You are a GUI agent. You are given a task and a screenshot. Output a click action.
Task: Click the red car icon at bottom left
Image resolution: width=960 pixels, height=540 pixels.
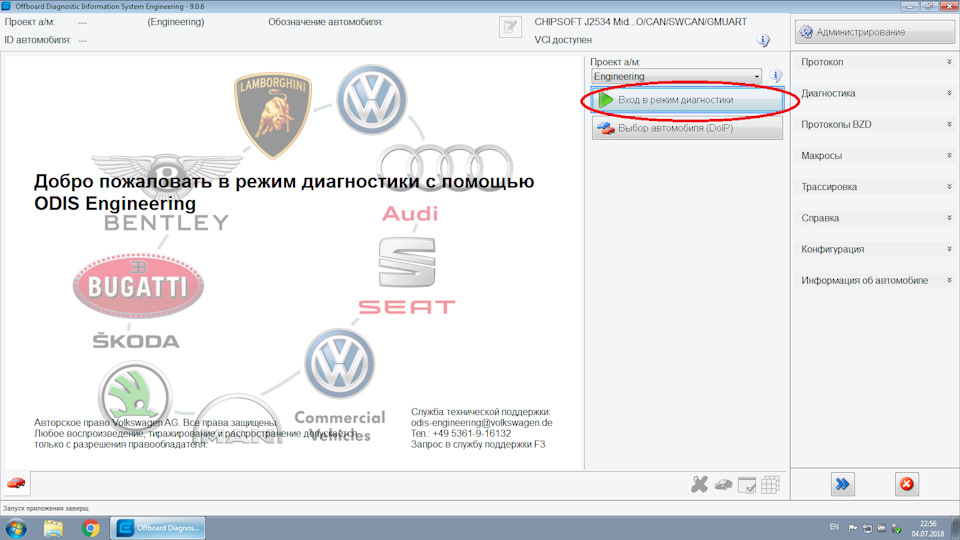[16, 484]
